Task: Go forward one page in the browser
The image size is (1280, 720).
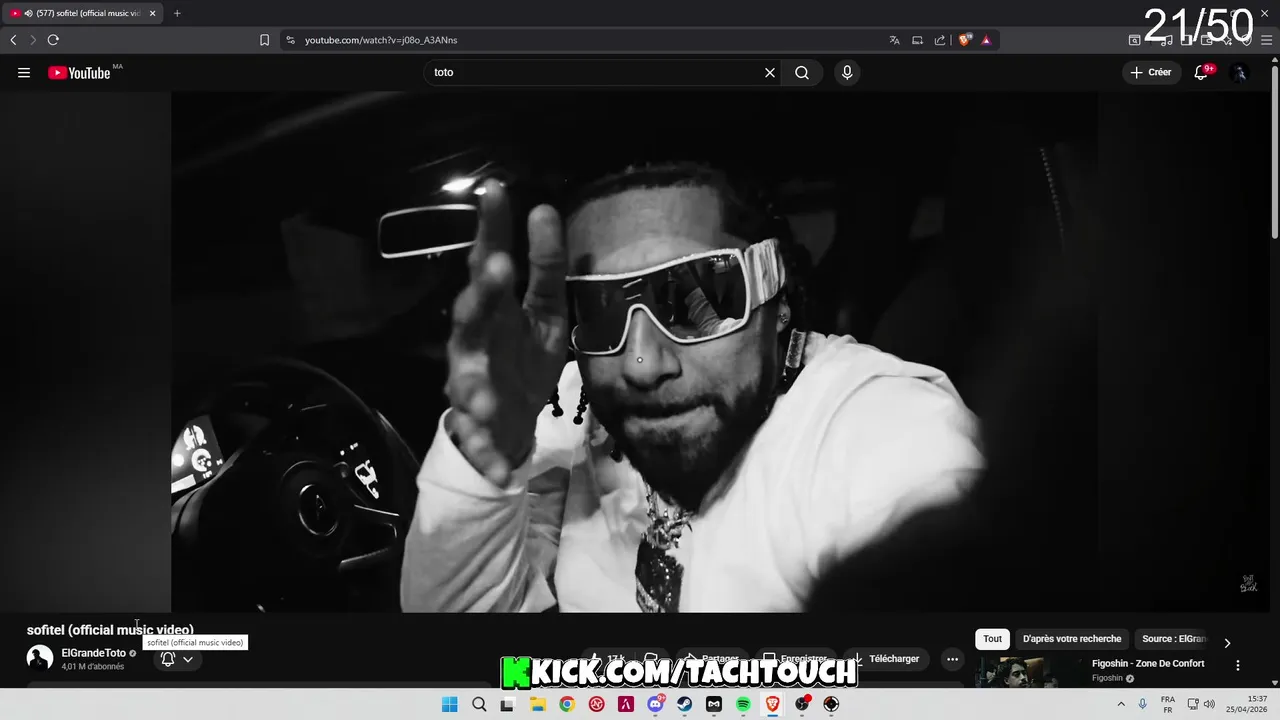Action: (33, 40)
